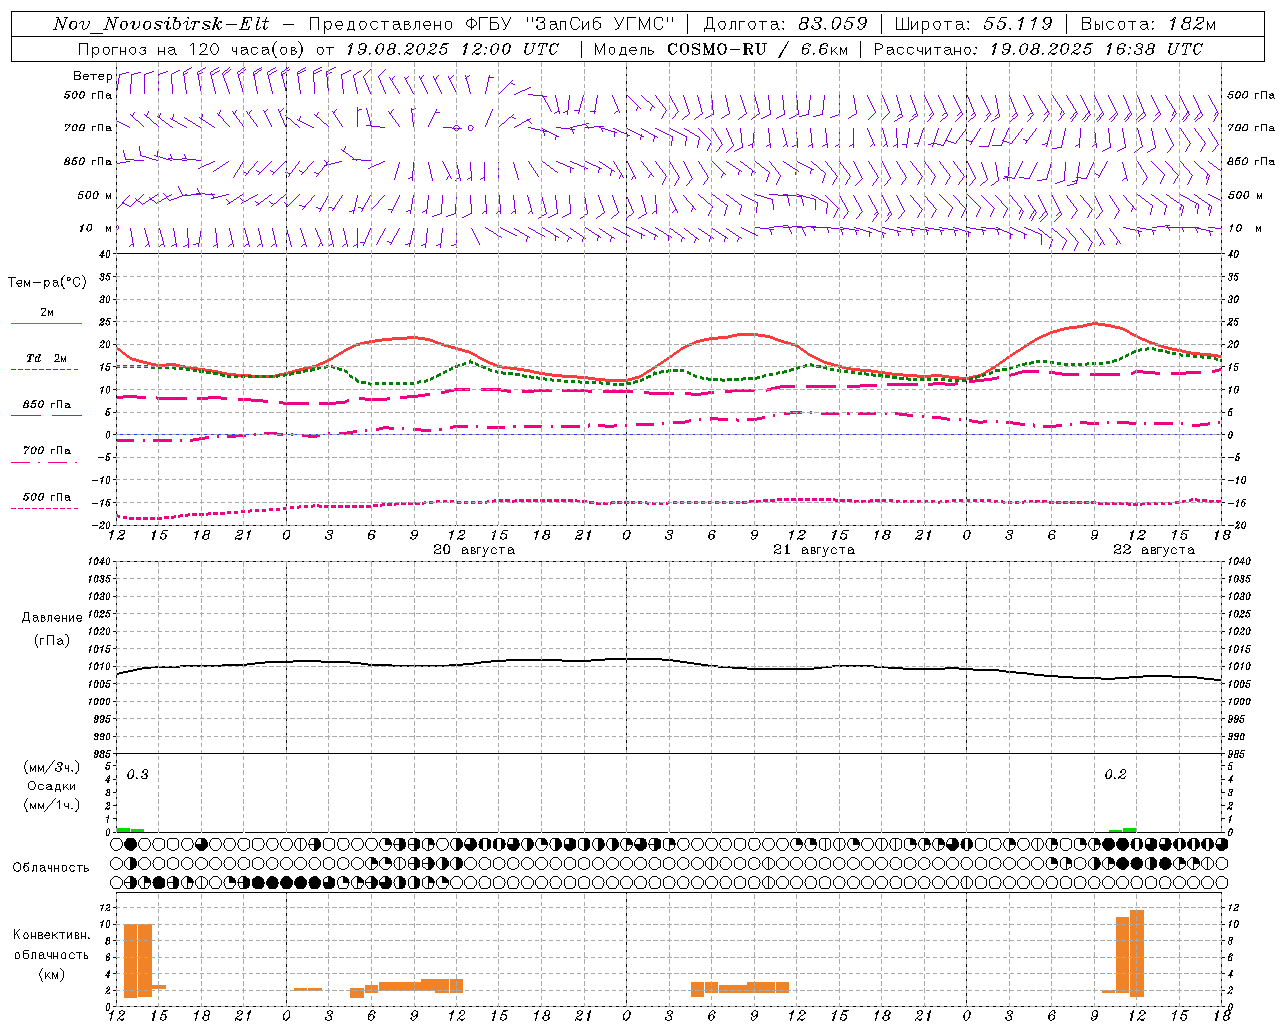The image size is (1280, 1024).
Task: Click the 22 августа date label
Action: pyautogui.click(x=1154, y=550)
